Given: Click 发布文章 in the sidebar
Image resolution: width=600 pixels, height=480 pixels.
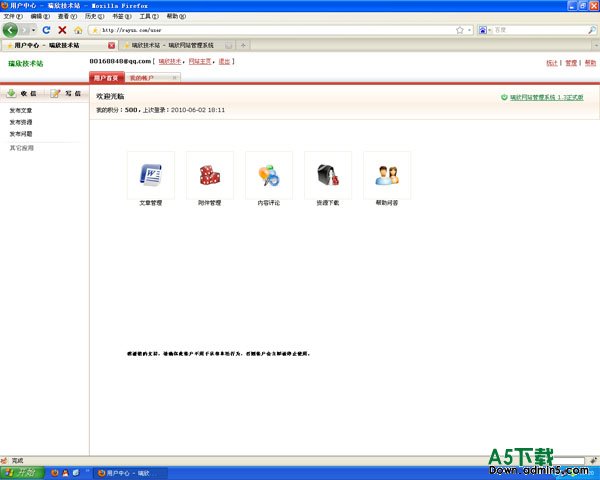Looking at the screenshot, I should [x=21, y=111].
